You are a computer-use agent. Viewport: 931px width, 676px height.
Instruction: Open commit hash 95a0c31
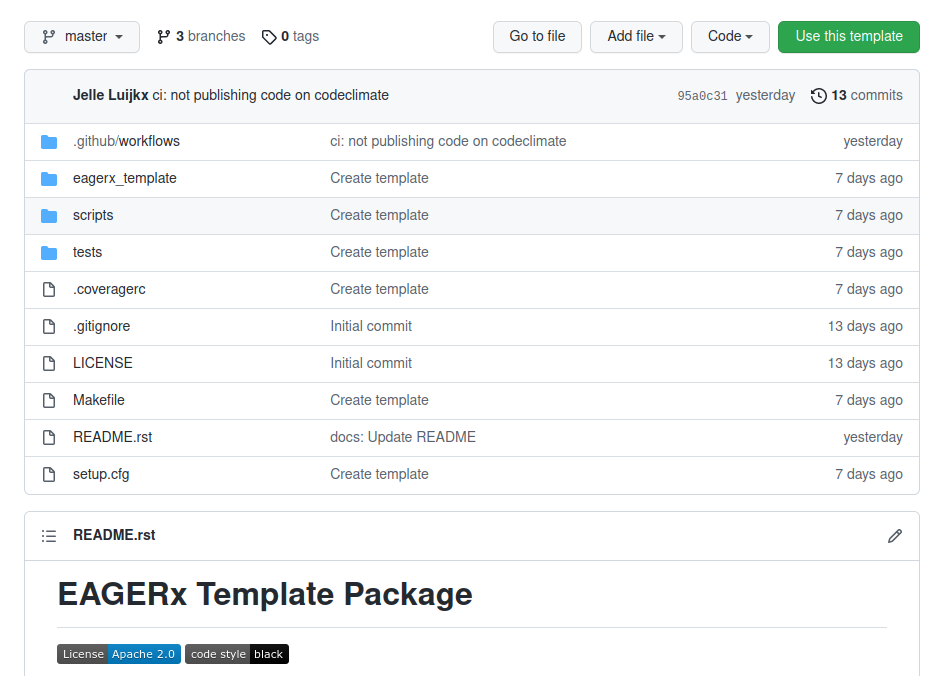702,96
